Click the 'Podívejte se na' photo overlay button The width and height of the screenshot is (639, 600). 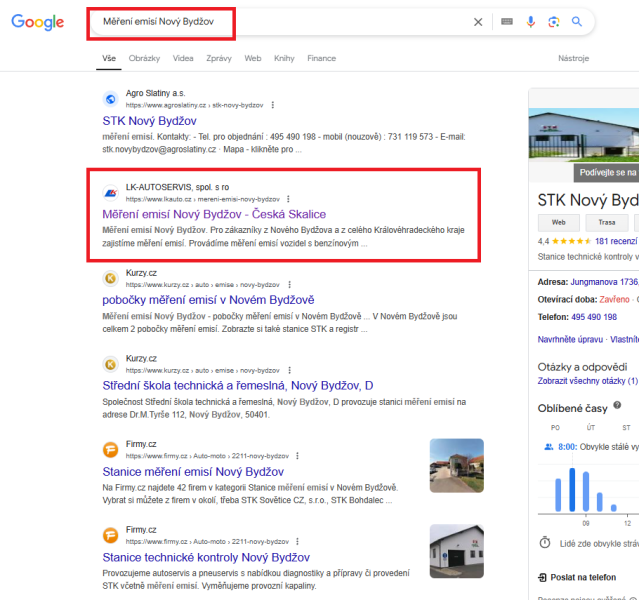[x=606, y=172]
